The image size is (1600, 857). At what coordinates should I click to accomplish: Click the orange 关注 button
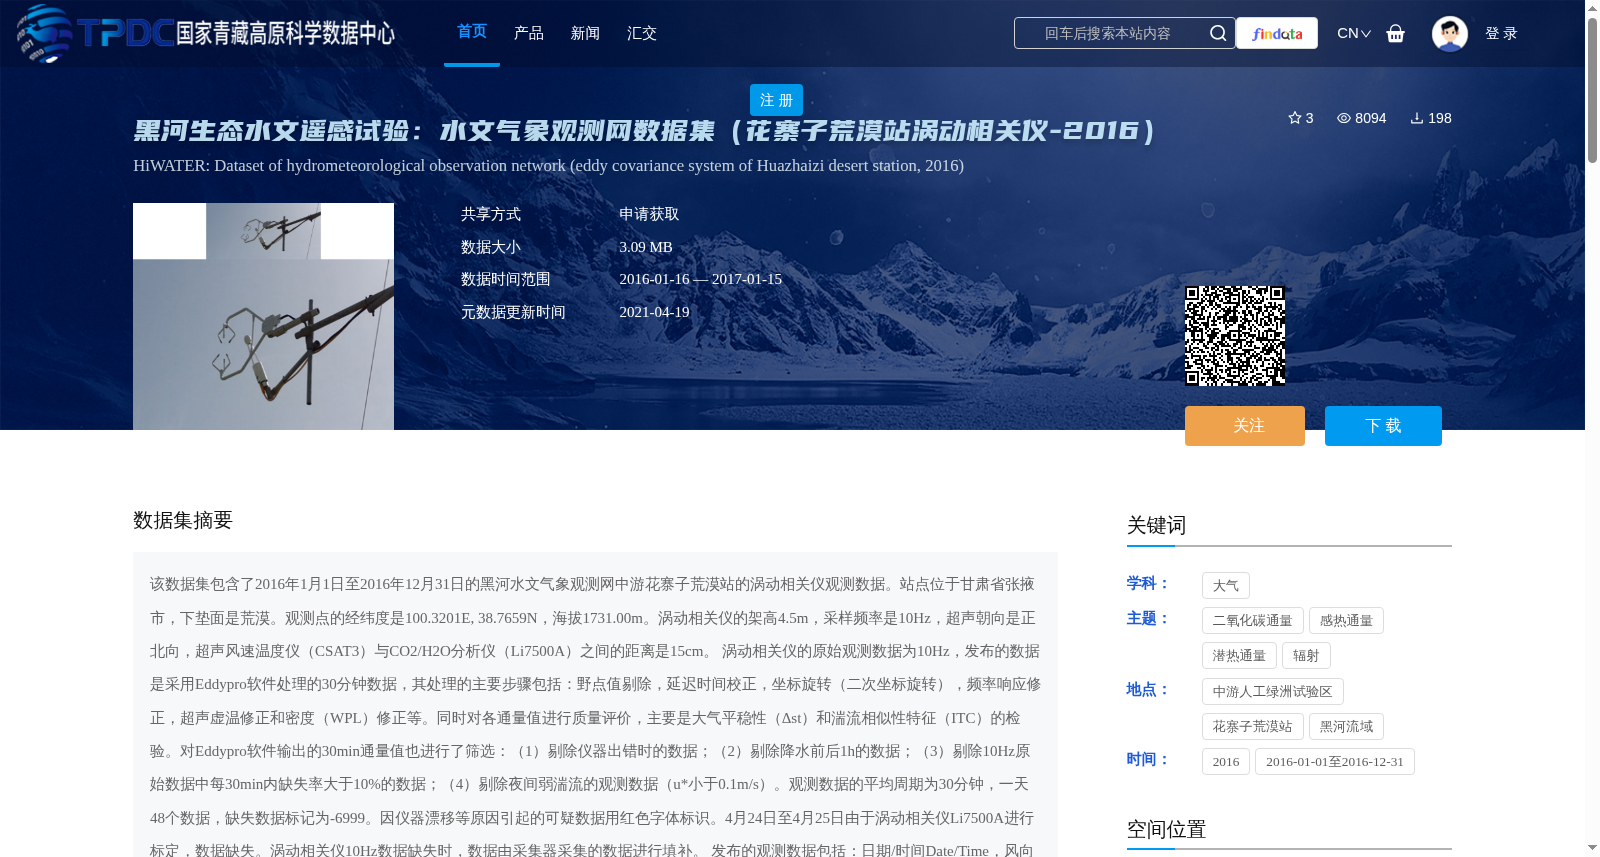(x=1245, y=426)
